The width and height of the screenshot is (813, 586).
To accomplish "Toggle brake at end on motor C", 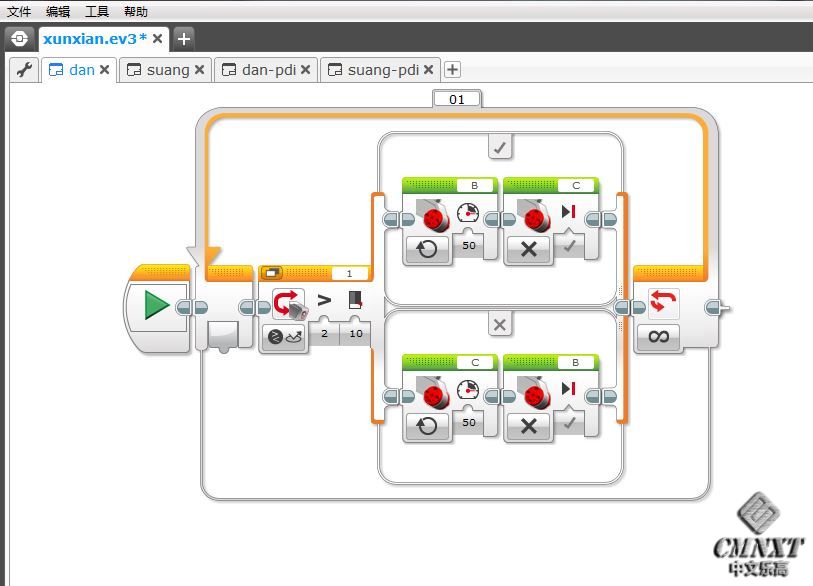I will click(x=568, y=245).
